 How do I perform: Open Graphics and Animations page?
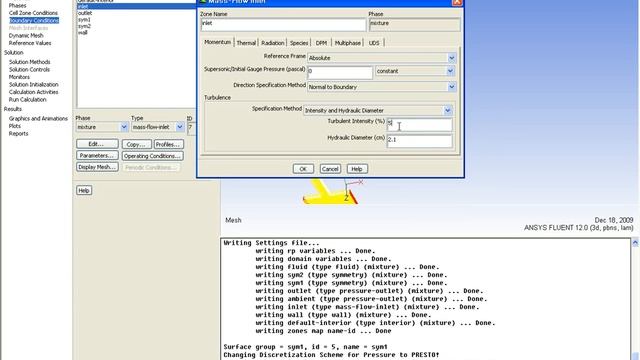38,118
